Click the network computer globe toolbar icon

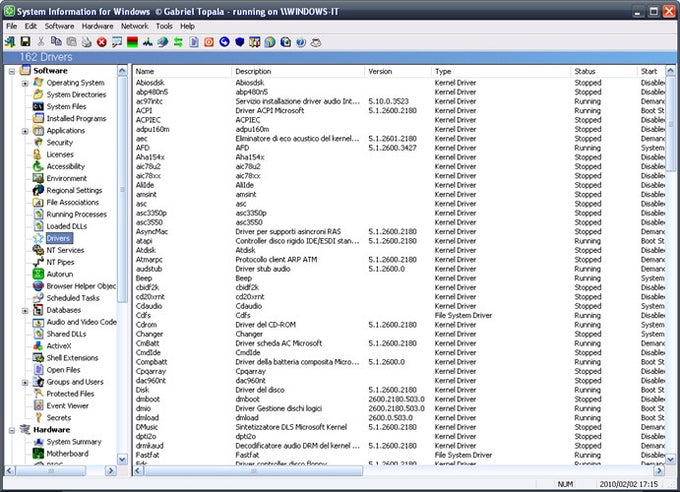click(163, 42)
